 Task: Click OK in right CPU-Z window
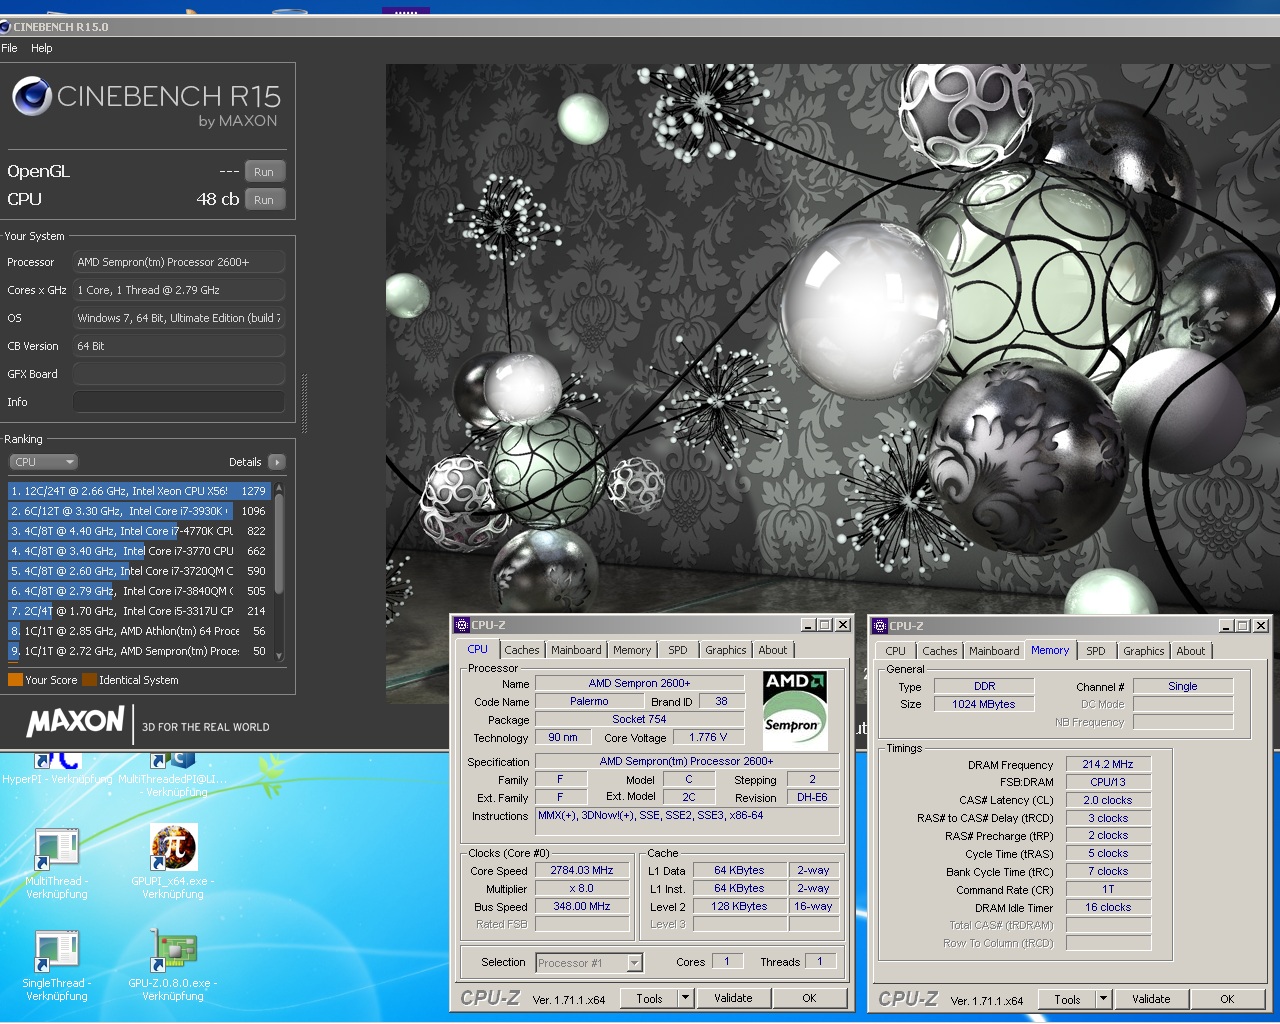(1228, 999)
